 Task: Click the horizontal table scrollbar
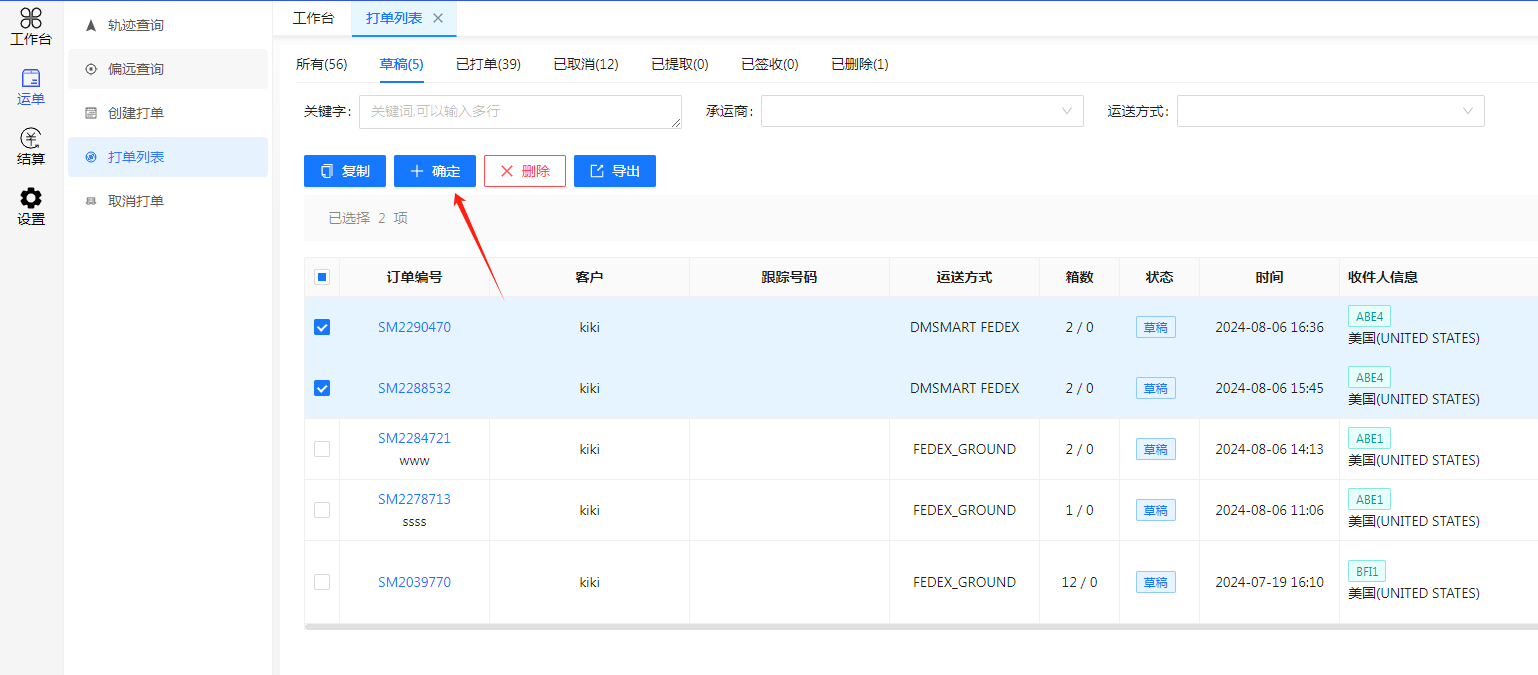(920, 627)
